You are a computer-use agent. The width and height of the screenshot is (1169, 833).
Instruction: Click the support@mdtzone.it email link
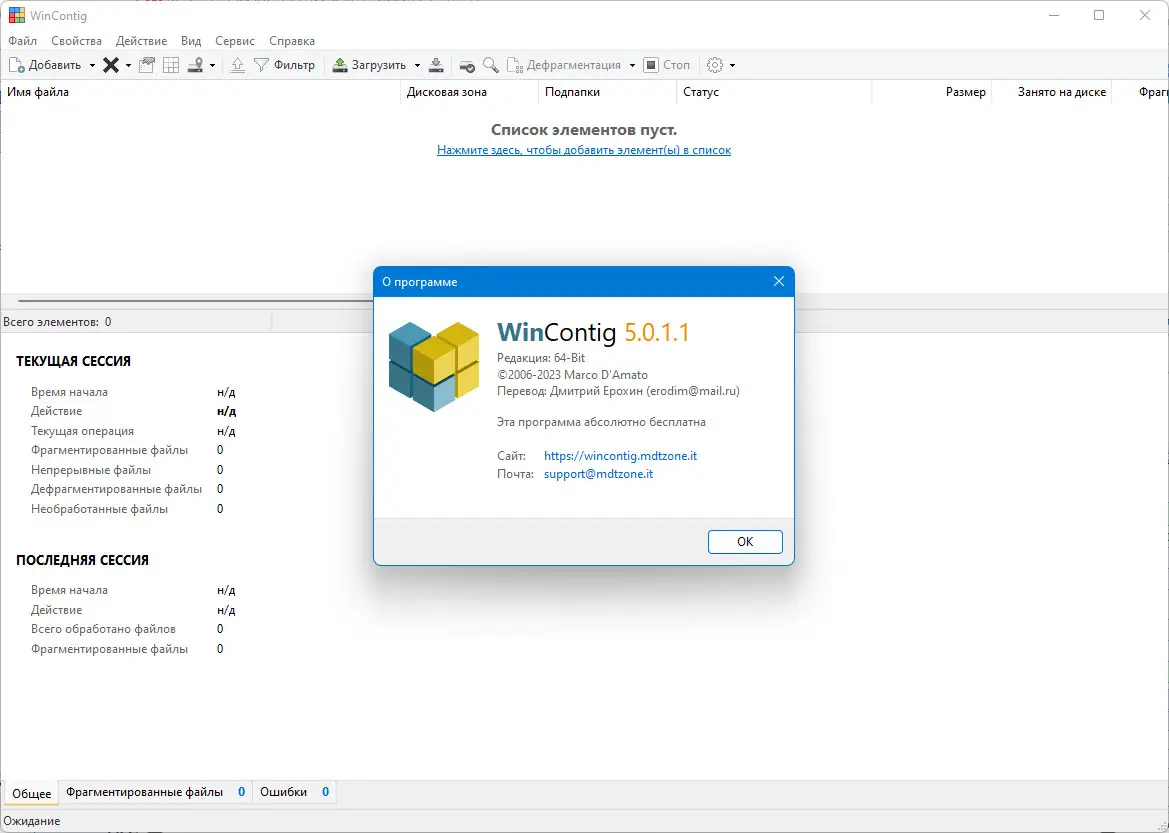pyautogui.click(x=599, y=474)
